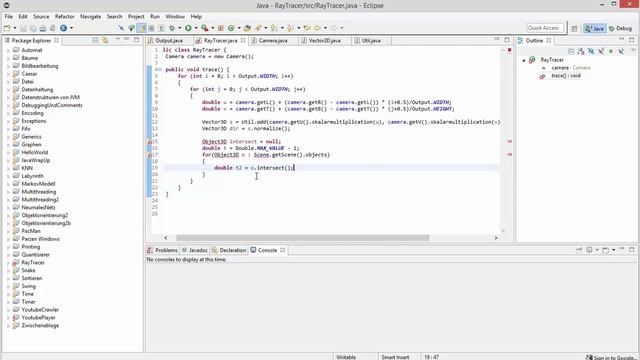Open the New wizard dropdown arrow
Viewport: 640px width, 360px height.
point(15,28)
